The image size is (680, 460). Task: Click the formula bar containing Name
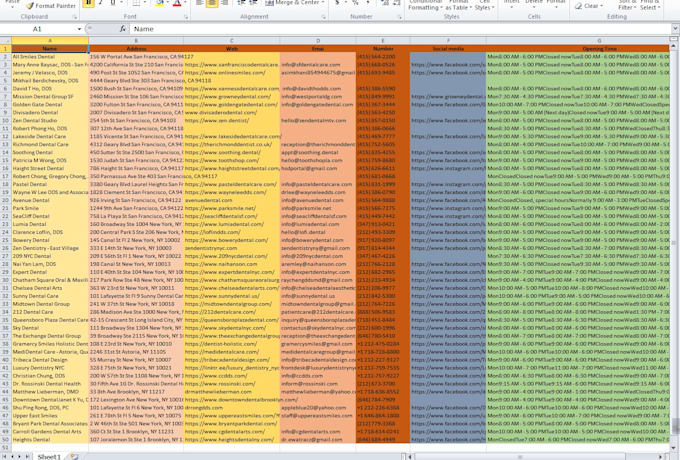[400, 29]
